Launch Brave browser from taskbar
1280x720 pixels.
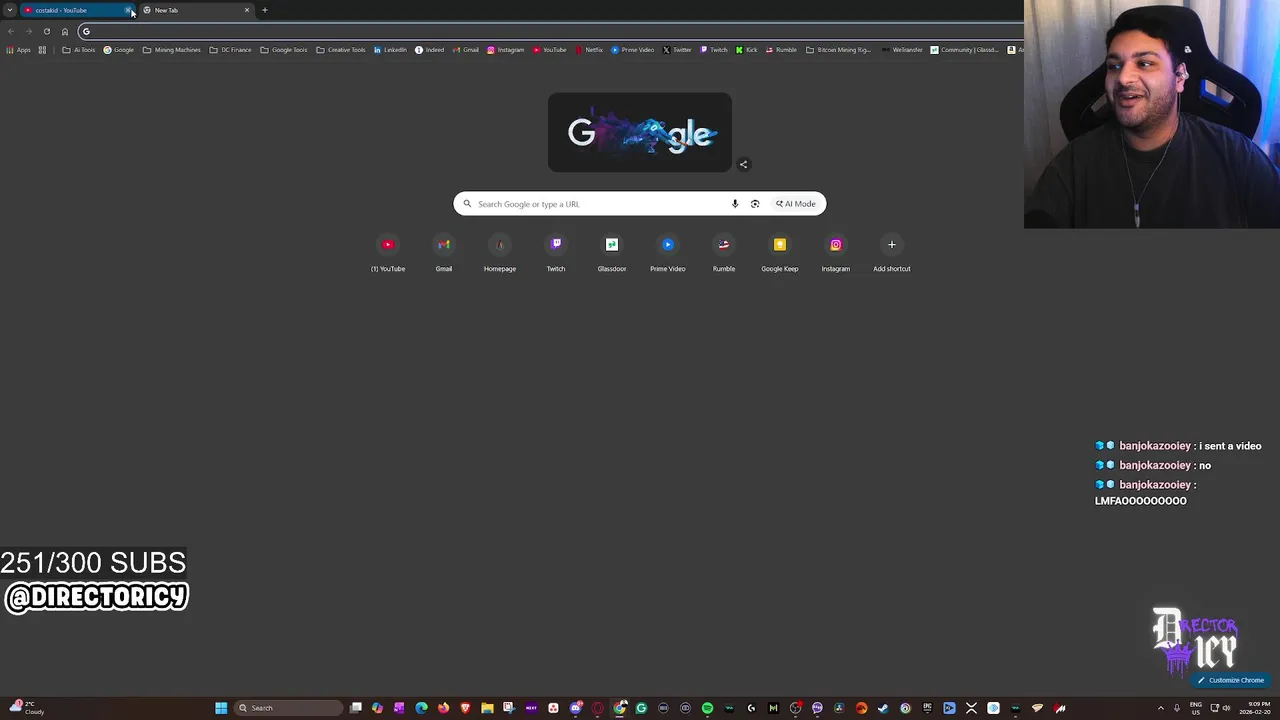tap(465, 708)
